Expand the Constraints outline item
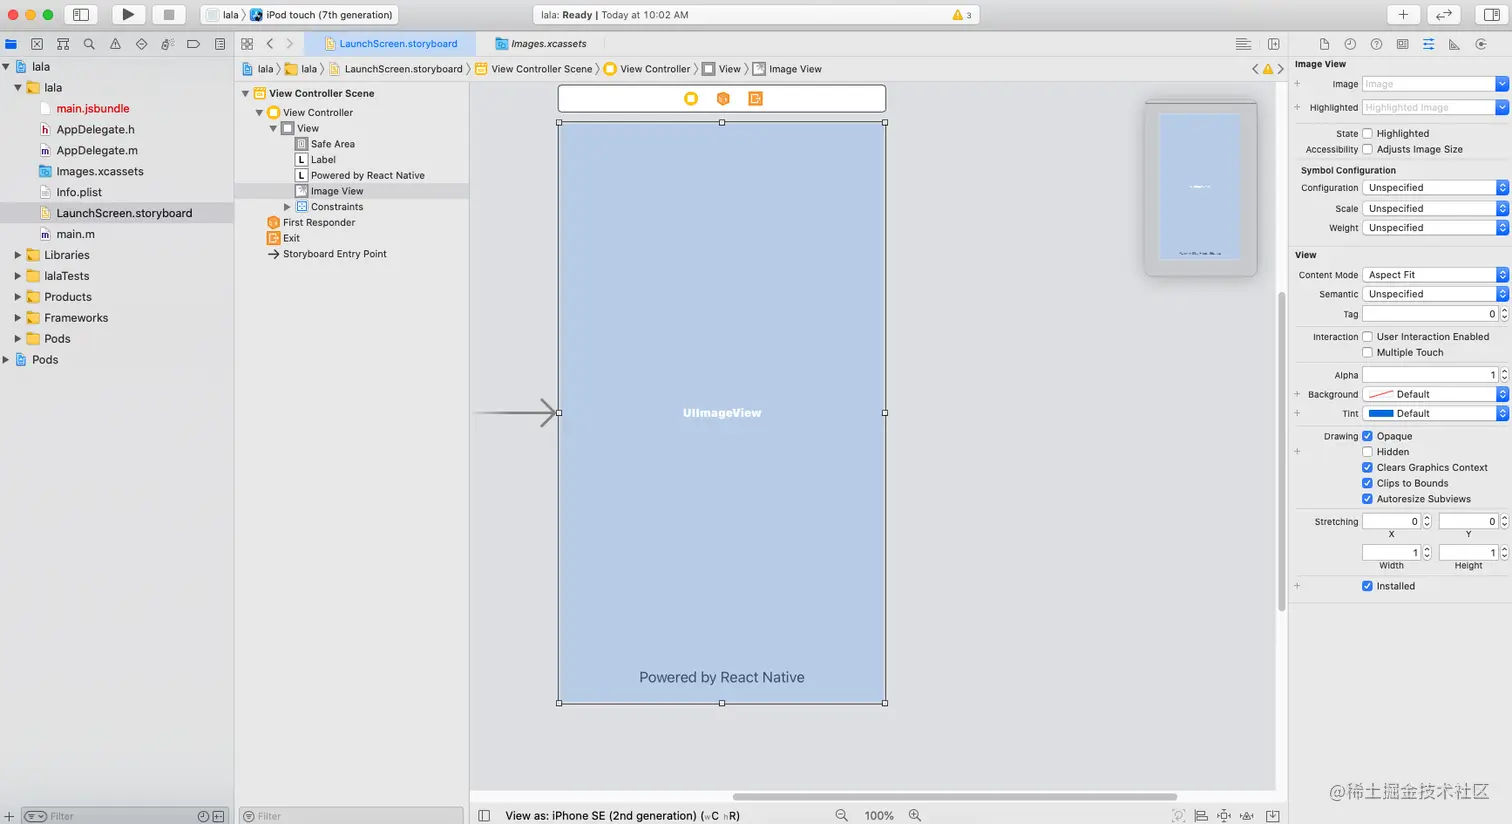 288,207
